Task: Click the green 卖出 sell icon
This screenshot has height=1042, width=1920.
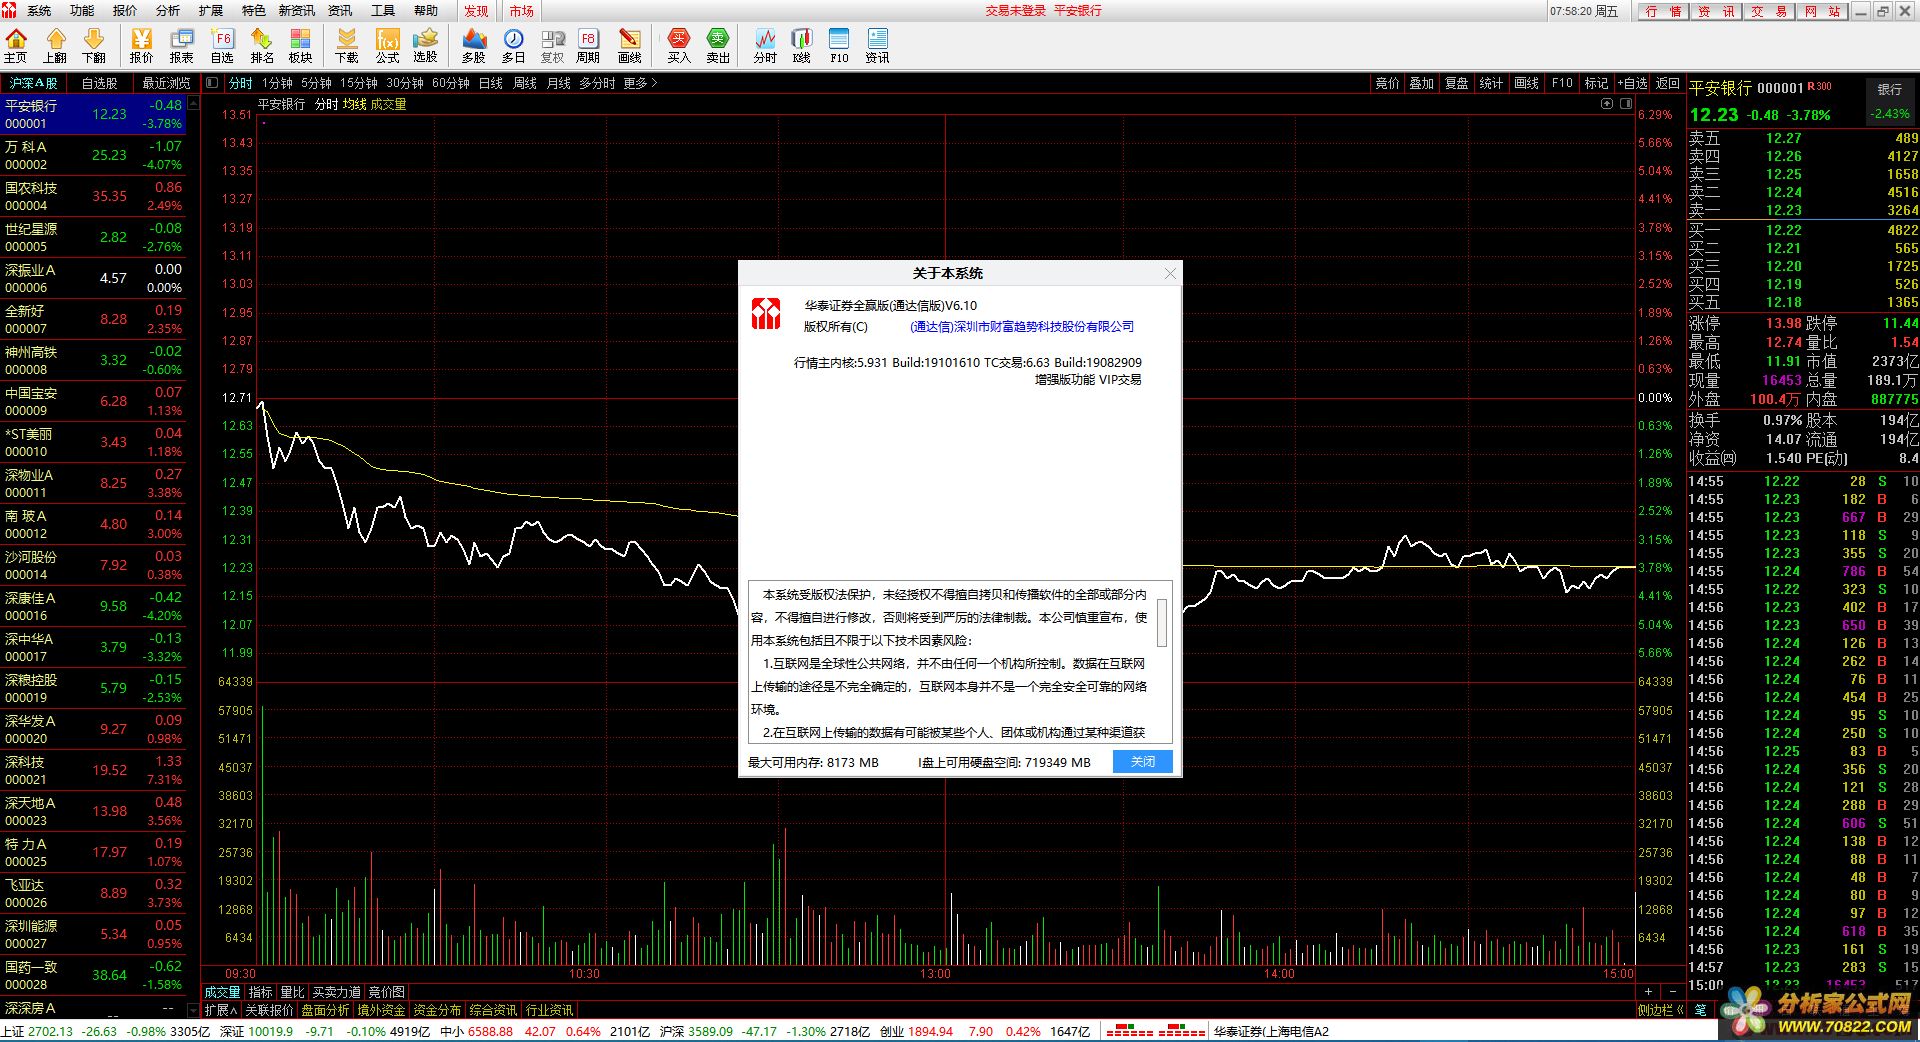Action: pos(718,46)
